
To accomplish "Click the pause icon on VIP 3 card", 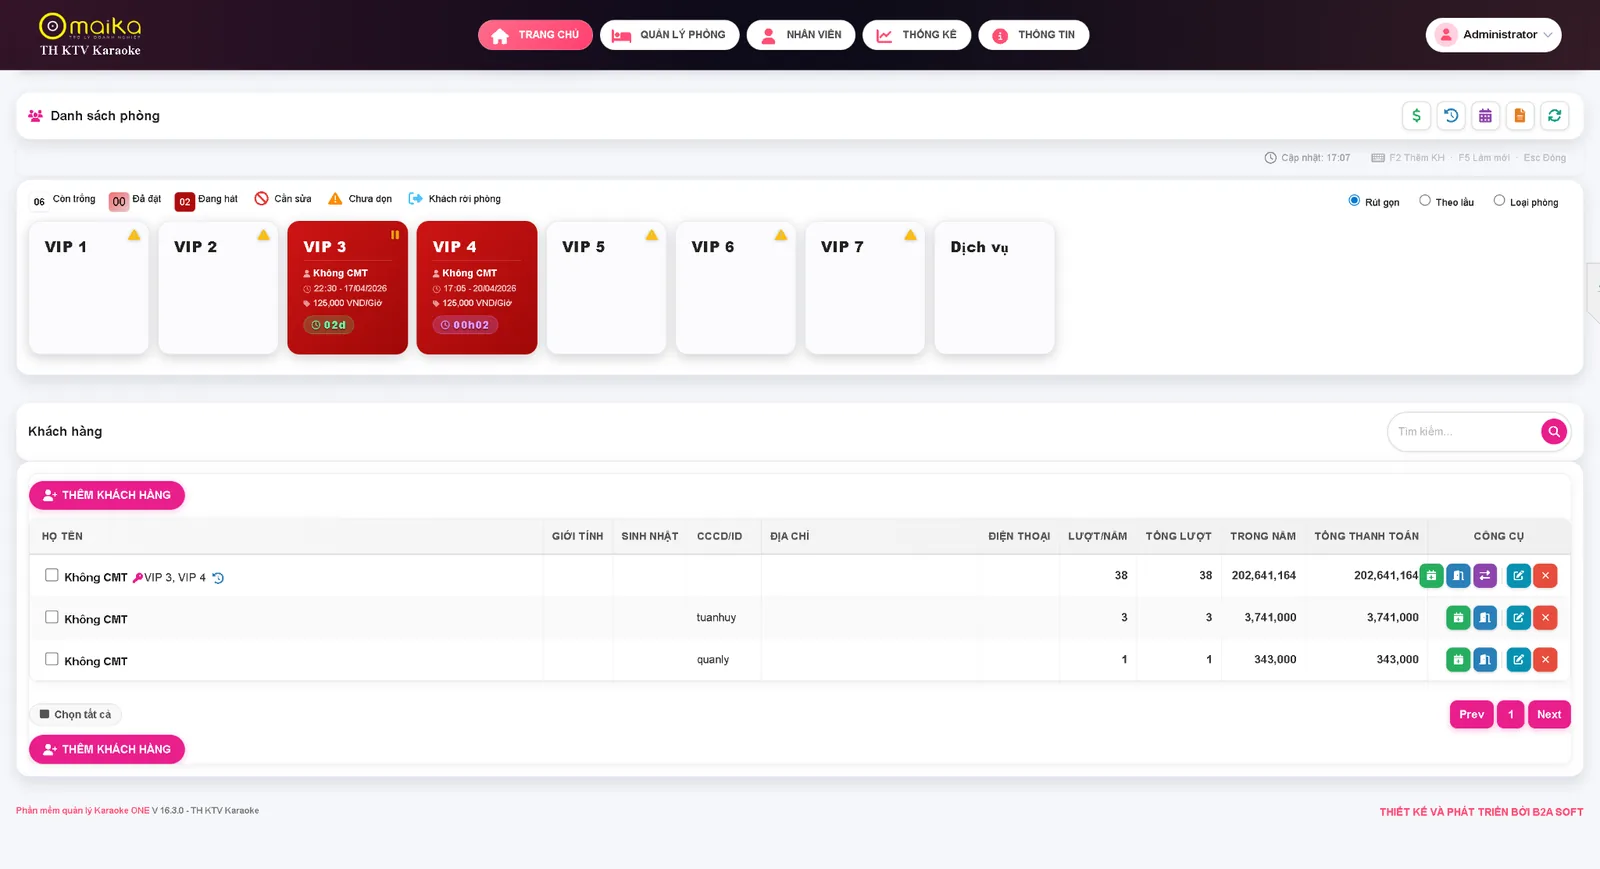I will pos(395,235).
